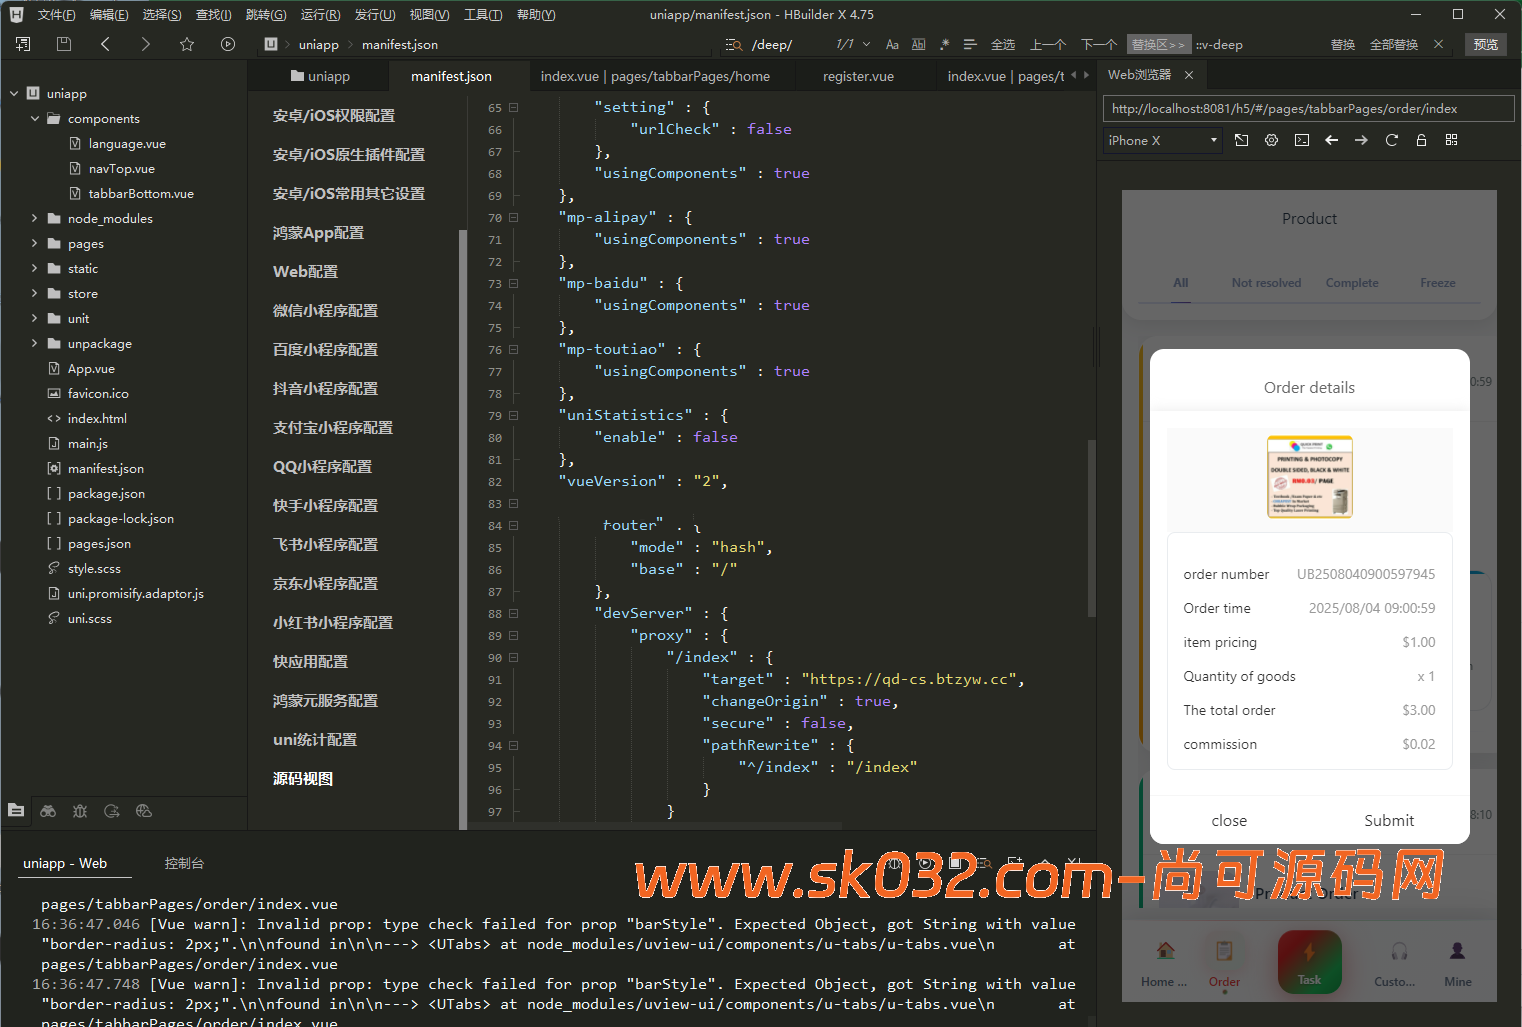The height and width of the screenshot is (1027, 1522).
Task: Open the browser devtools console icon
Action: pos(1301,141)
